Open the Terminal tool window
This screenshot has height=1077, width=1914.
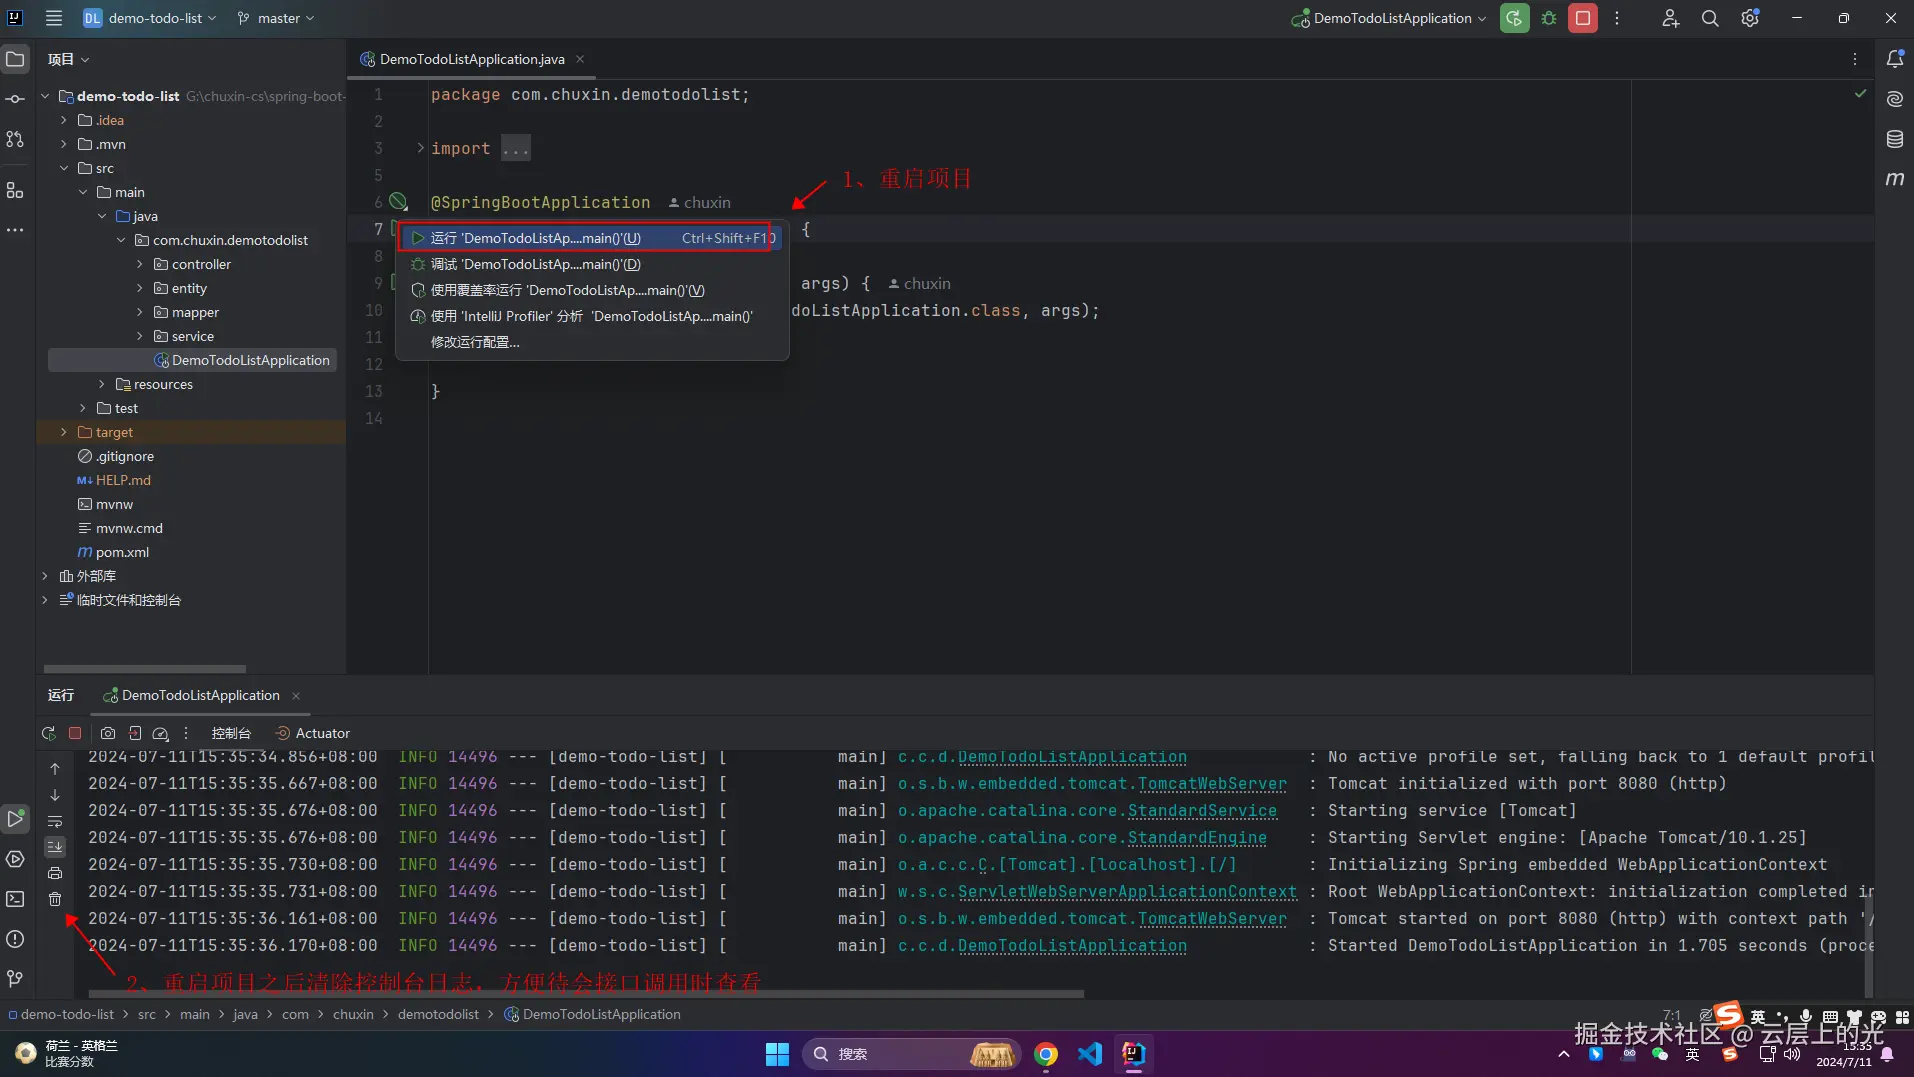point(15,899)
